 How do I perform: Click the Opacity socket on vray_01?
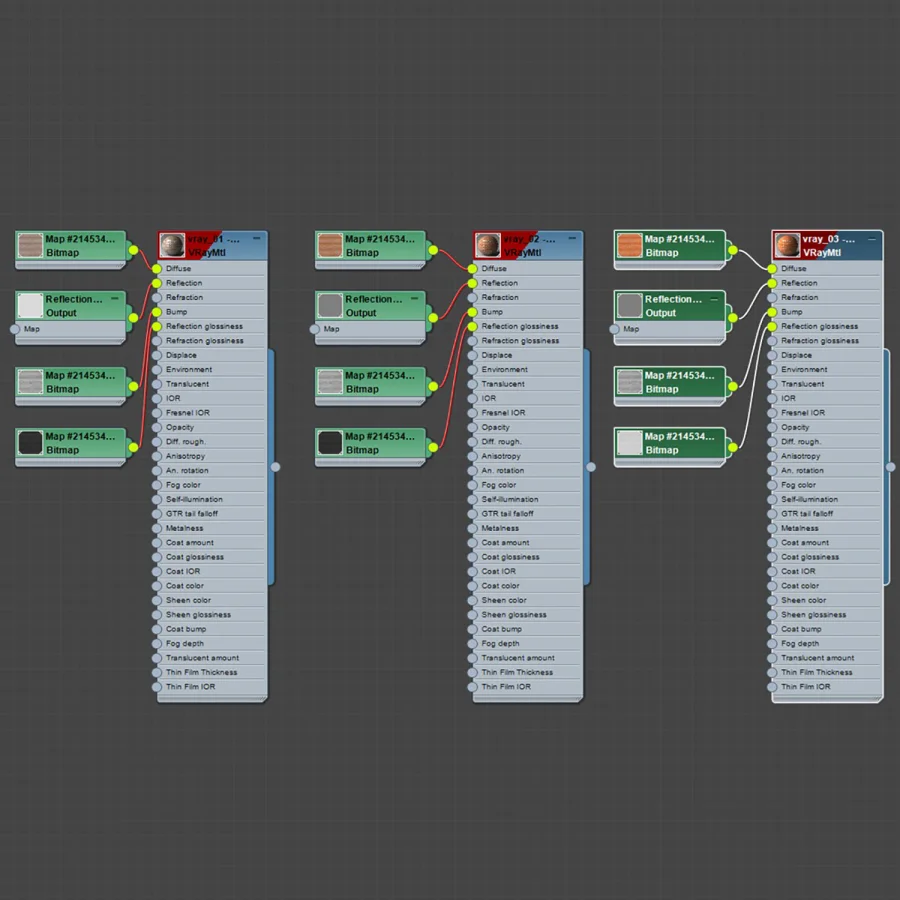click(157, 428)
